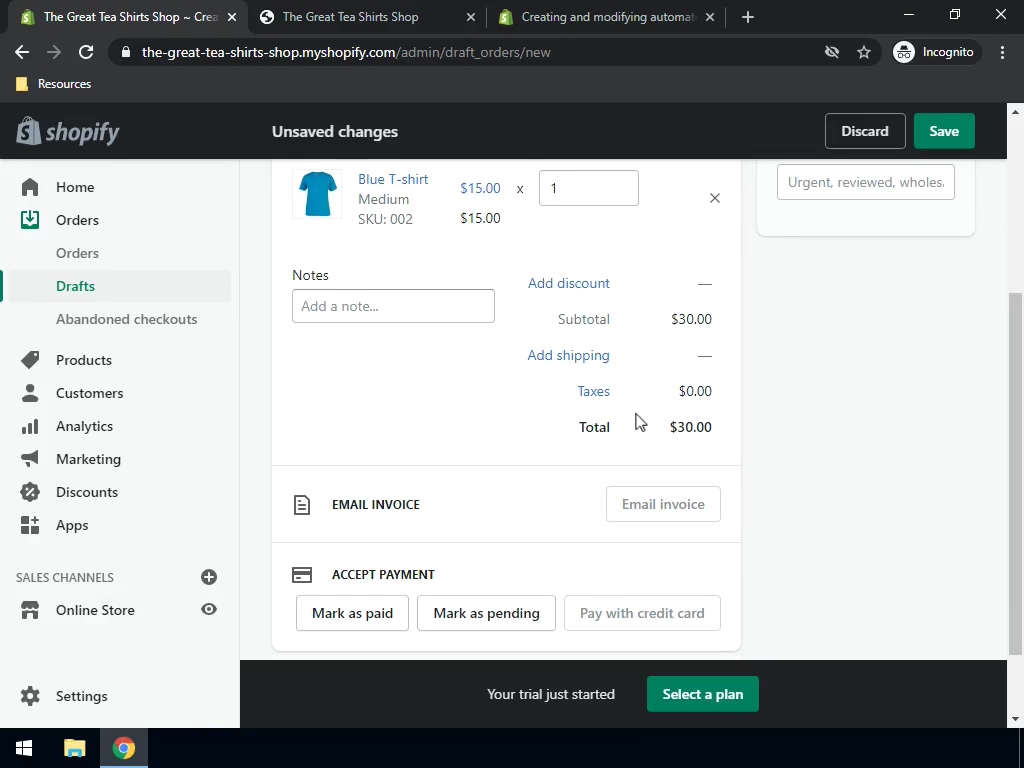Click the Customers person icon
Screen dimensions: 1024x768
[30, 392]
